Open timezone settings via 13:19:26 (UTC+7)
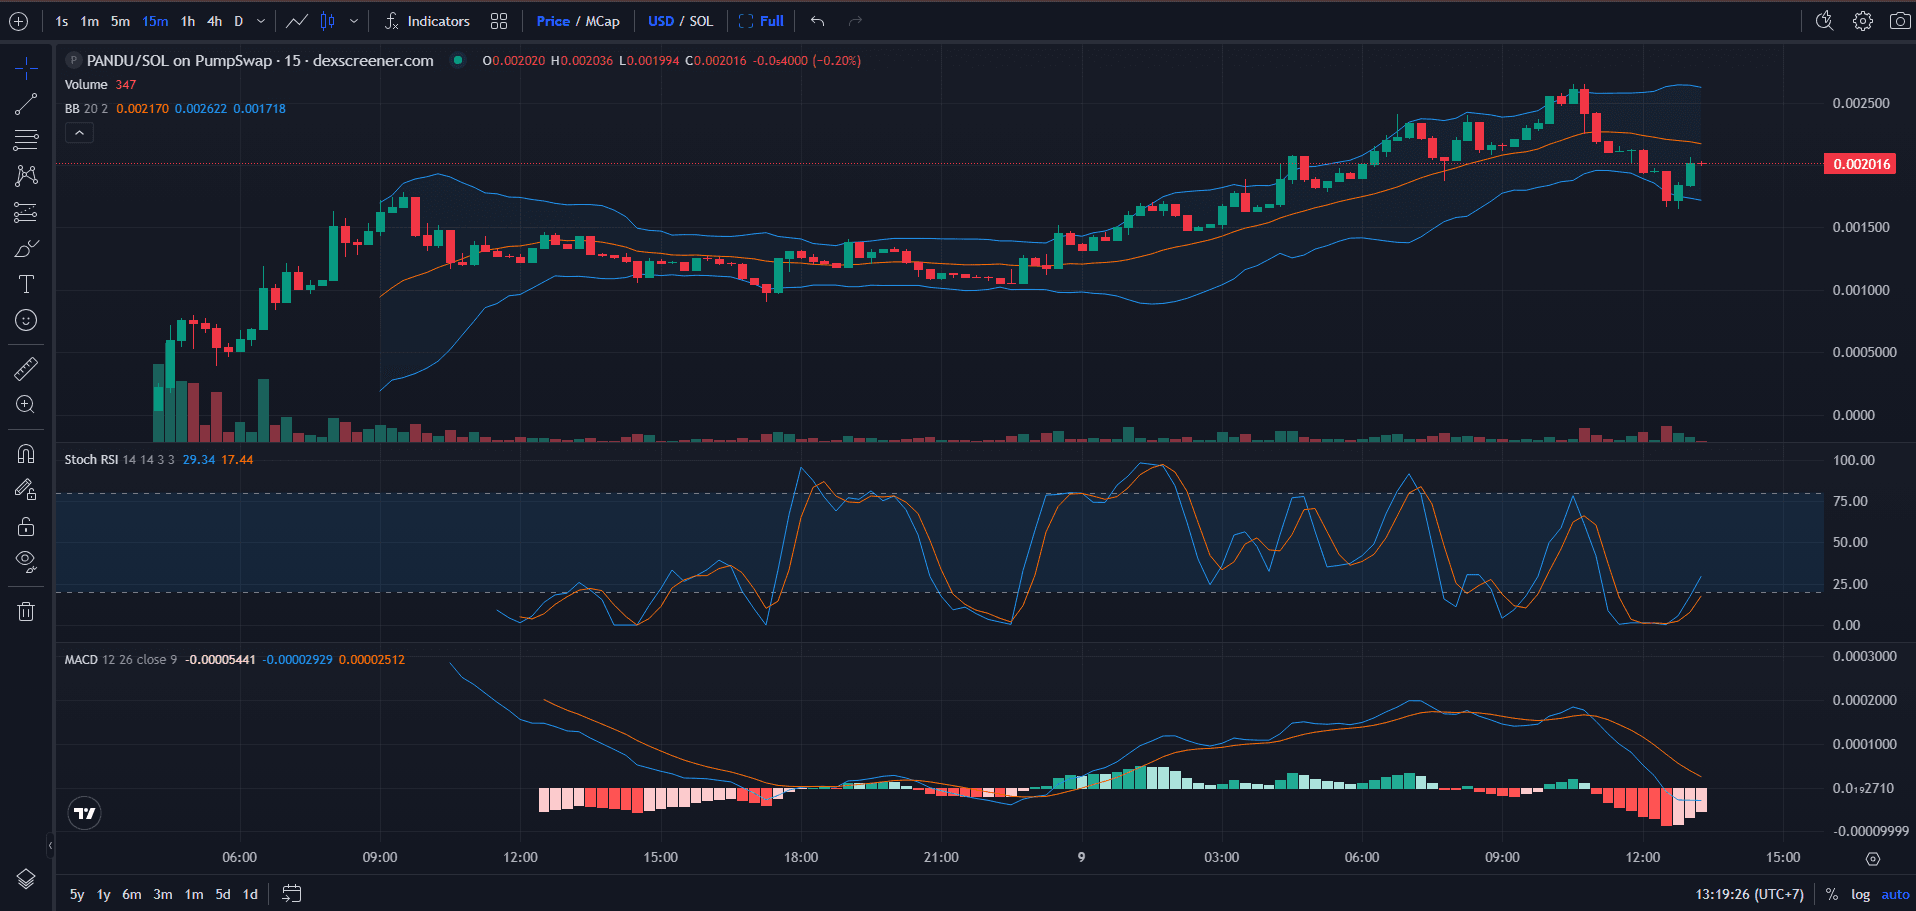1916x911 pixels. [x=1751, y=894]
